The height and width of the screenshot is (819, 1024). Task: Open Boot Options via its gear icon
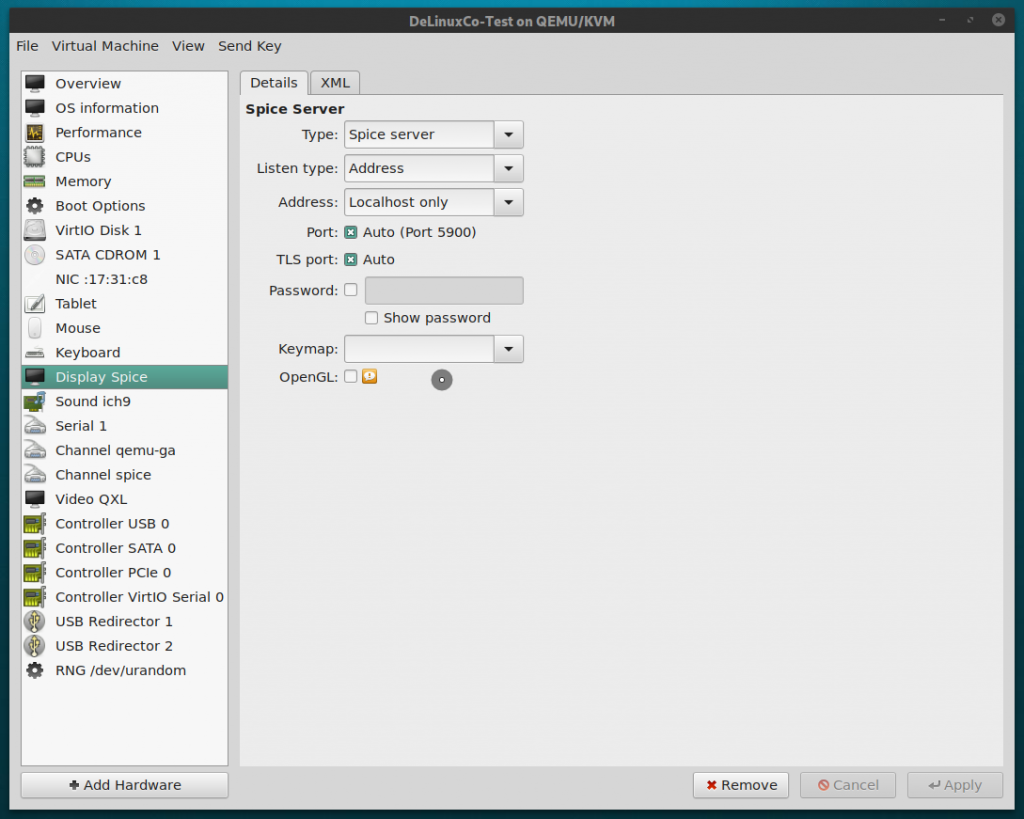(37, 205)
